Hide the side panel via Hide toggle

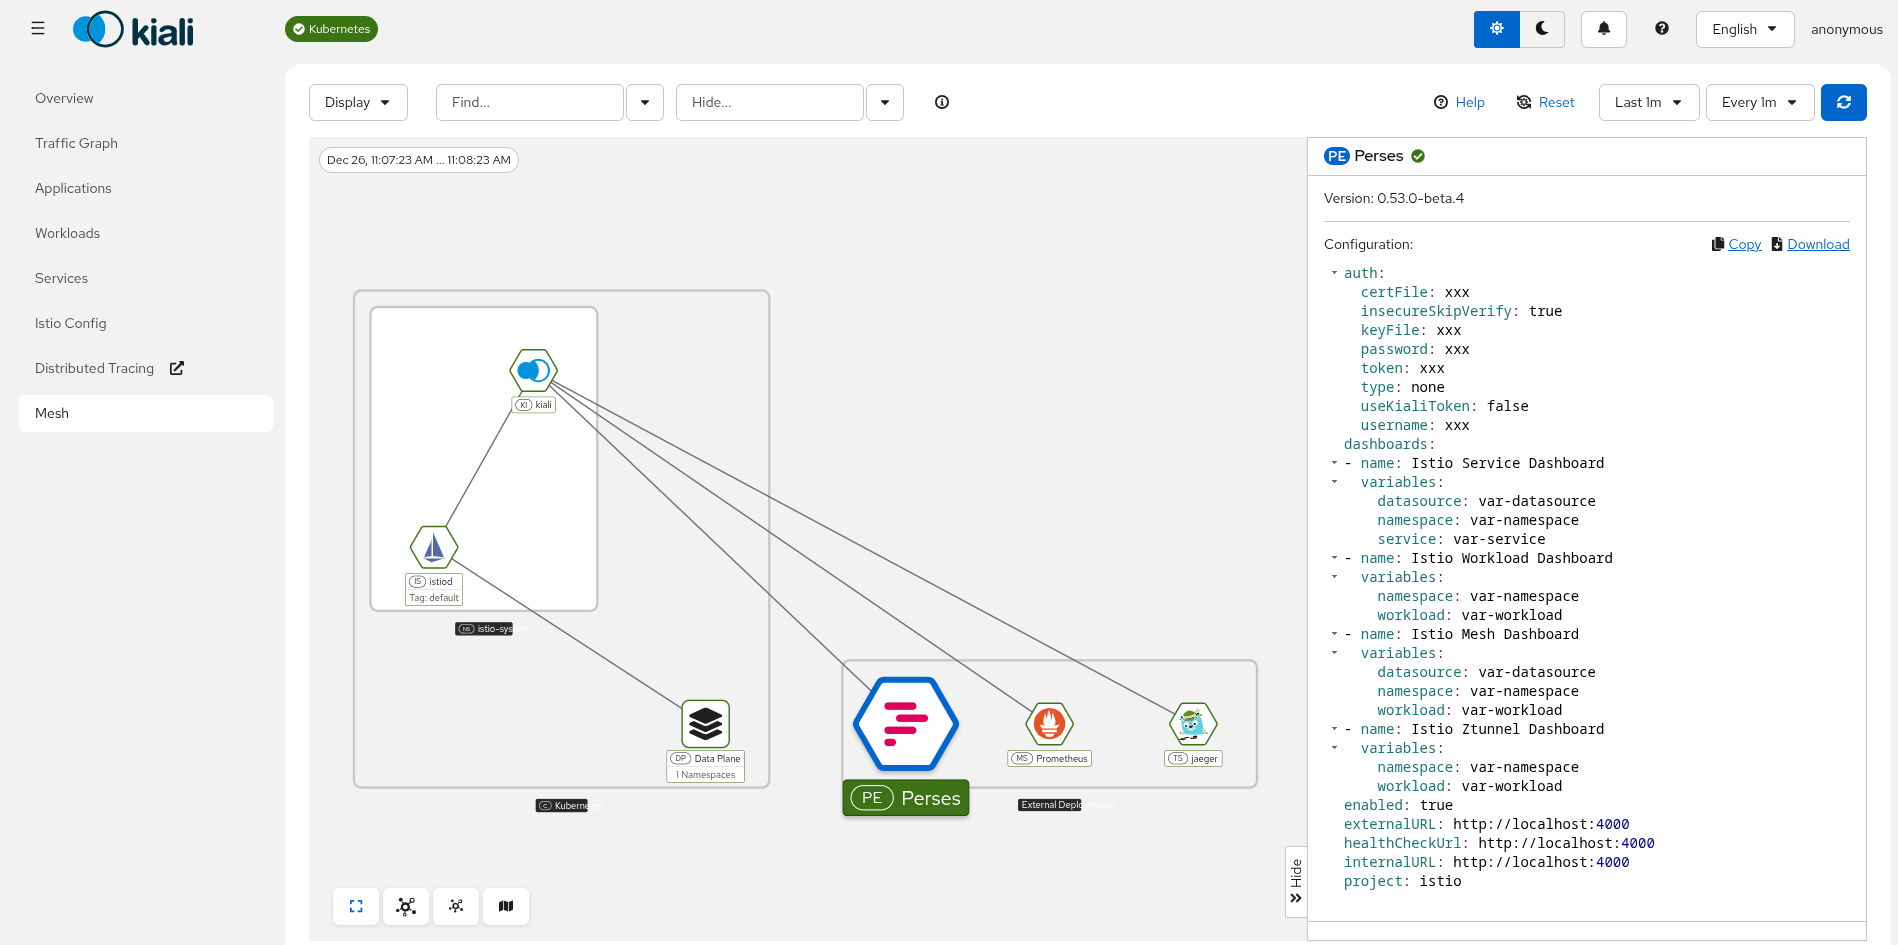pyautogui.click(x=1296, y=881)
